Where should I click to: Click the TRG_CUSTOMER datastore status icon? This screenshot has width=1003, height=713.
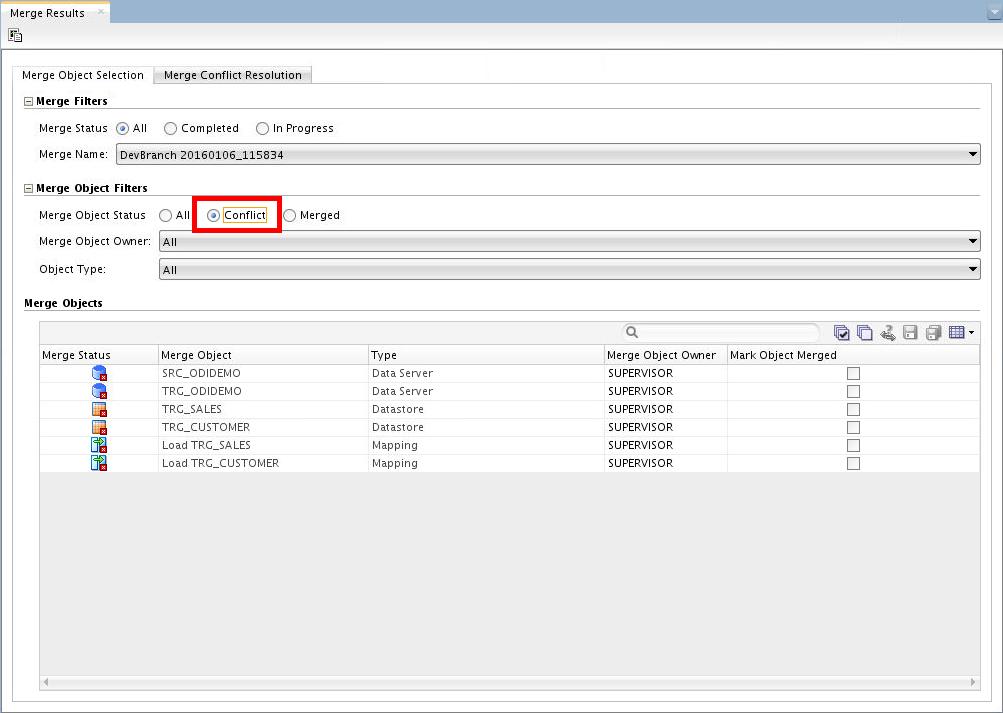click(99, 427)
